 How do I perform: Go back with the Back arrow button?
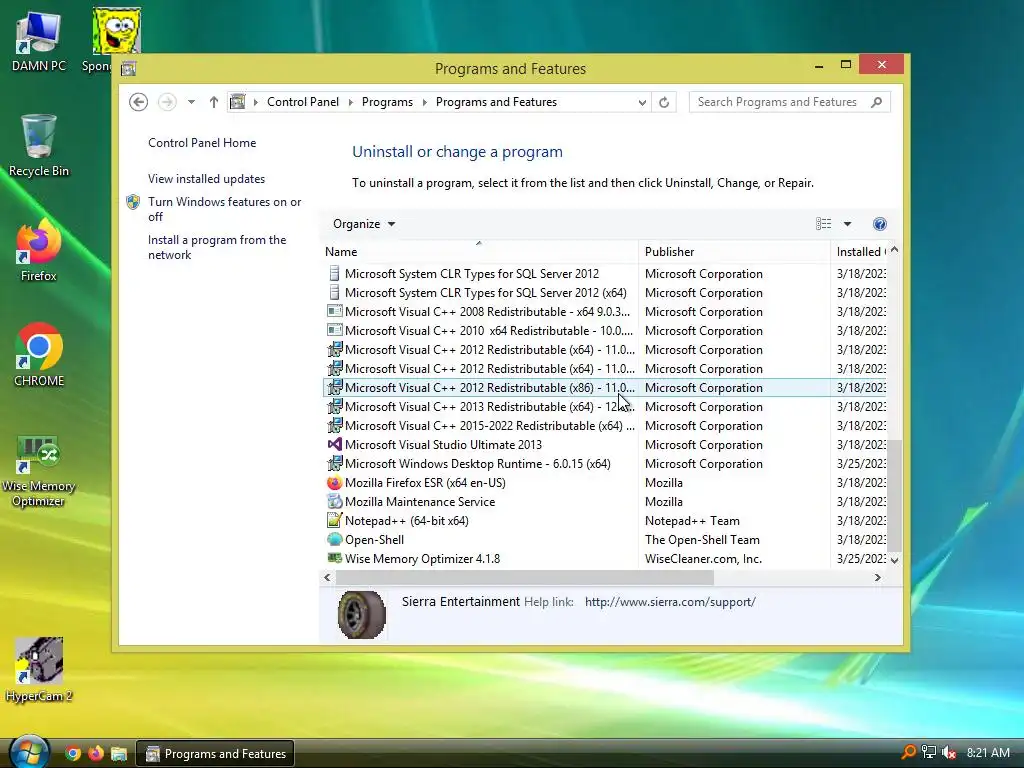(138, 102)
